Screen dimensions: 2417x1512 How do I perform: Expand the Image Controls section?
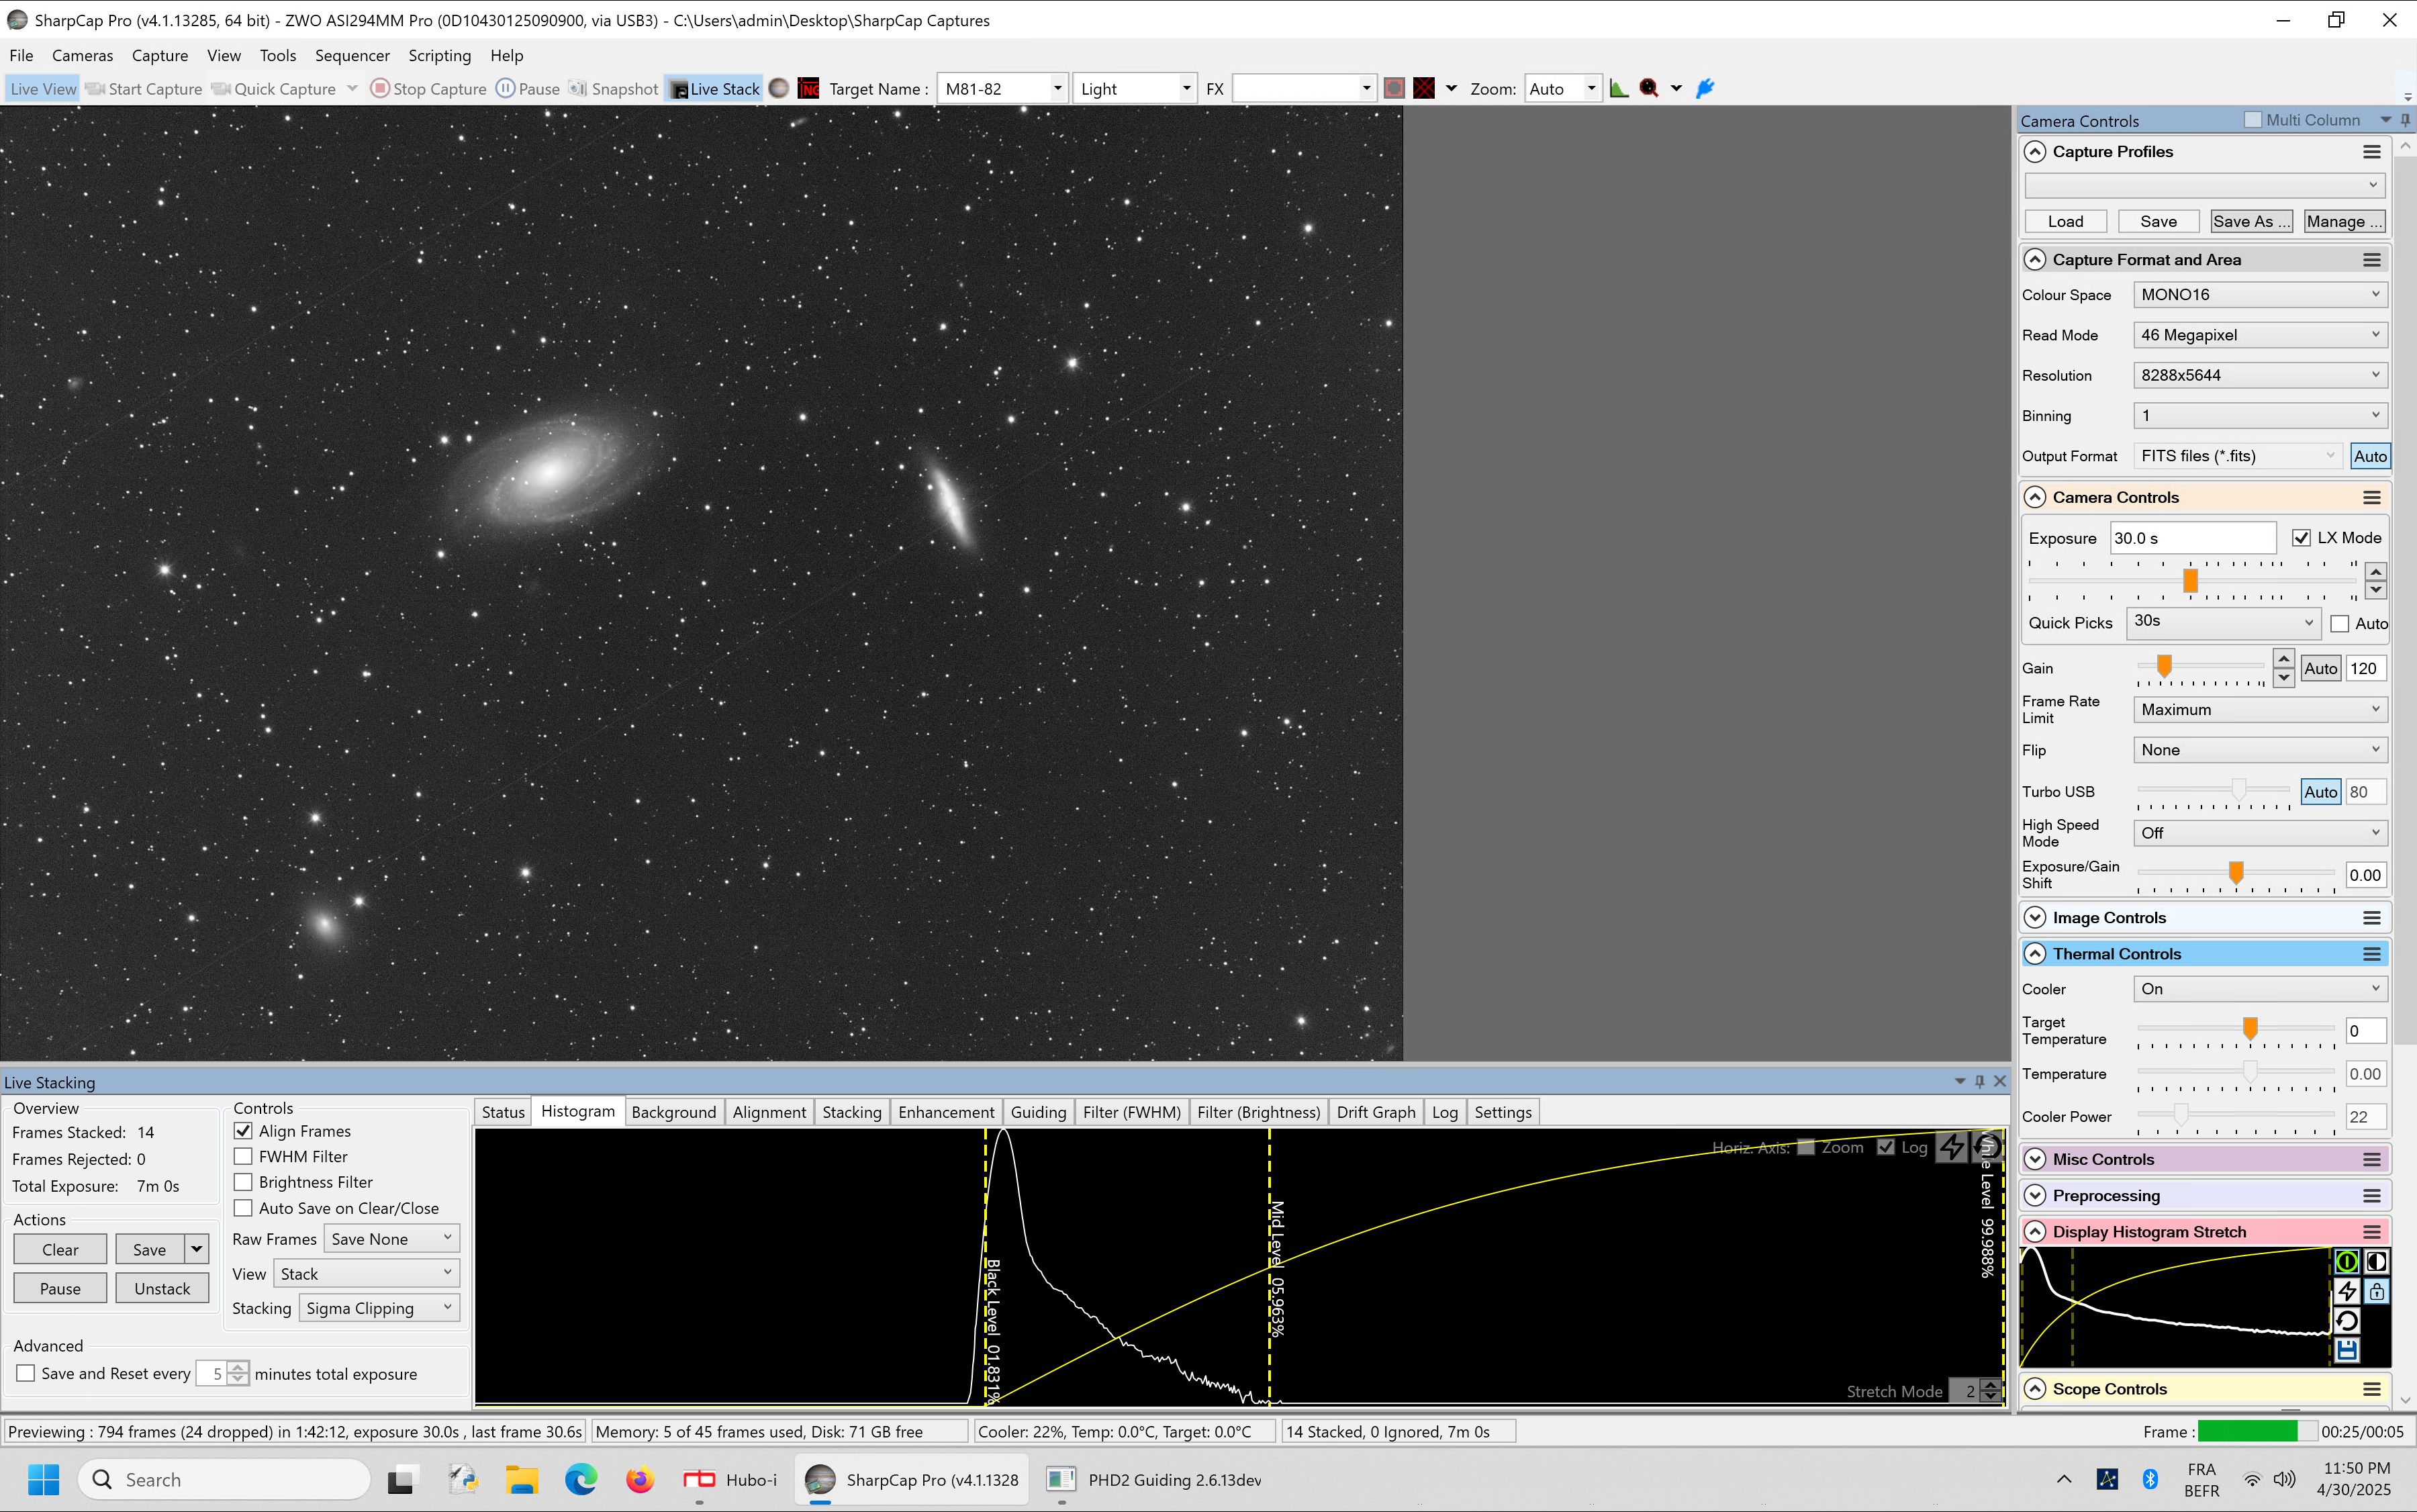tap(2035, 918)
